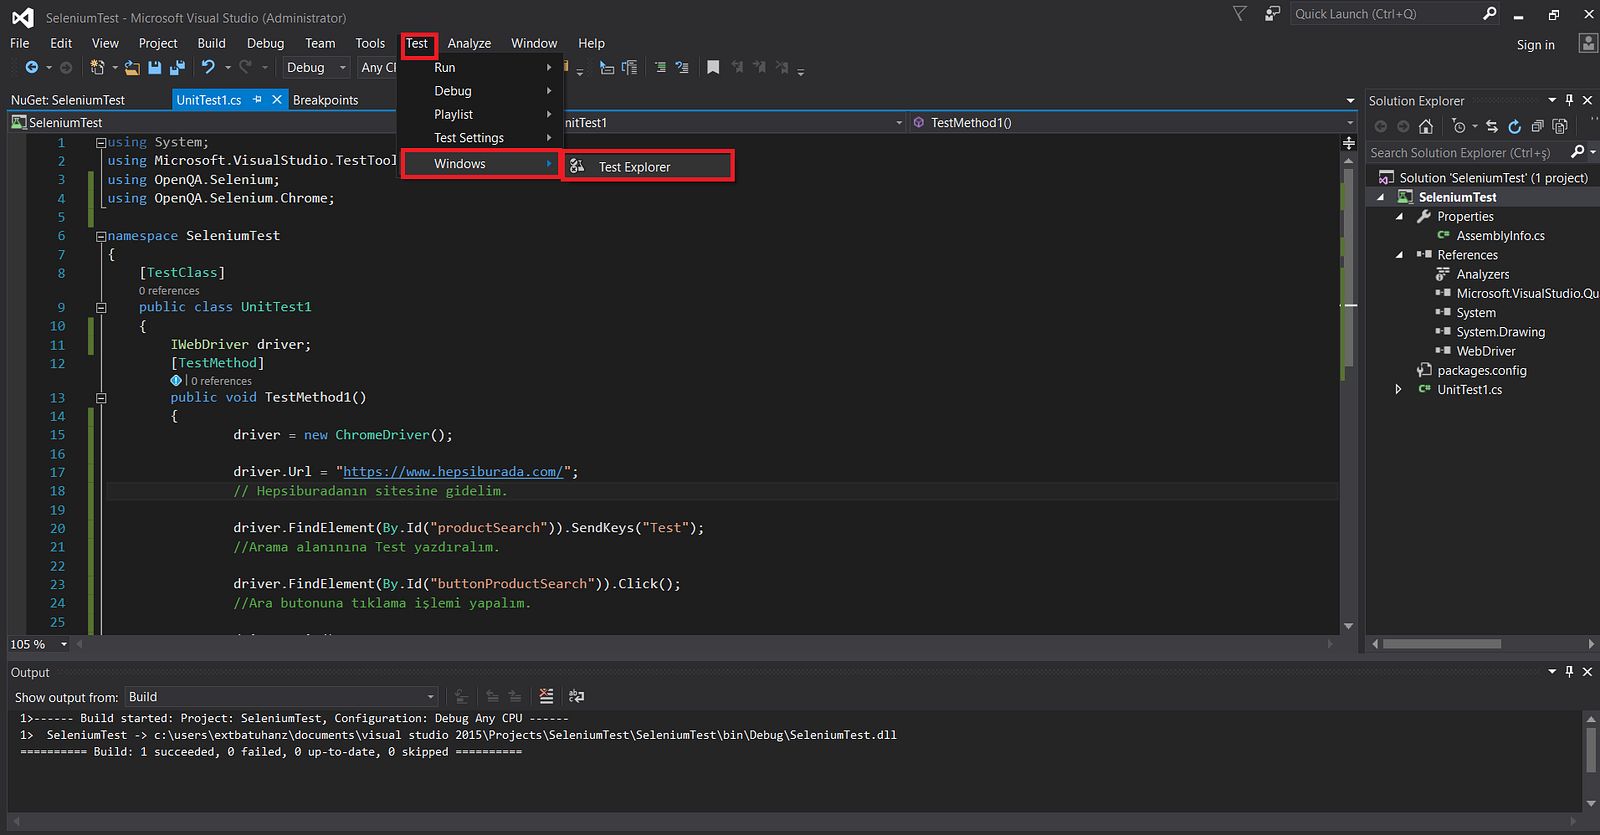Screen dimensions: 1600x835
Task: Open the Build menu
Action: click(x=211, y=43)
